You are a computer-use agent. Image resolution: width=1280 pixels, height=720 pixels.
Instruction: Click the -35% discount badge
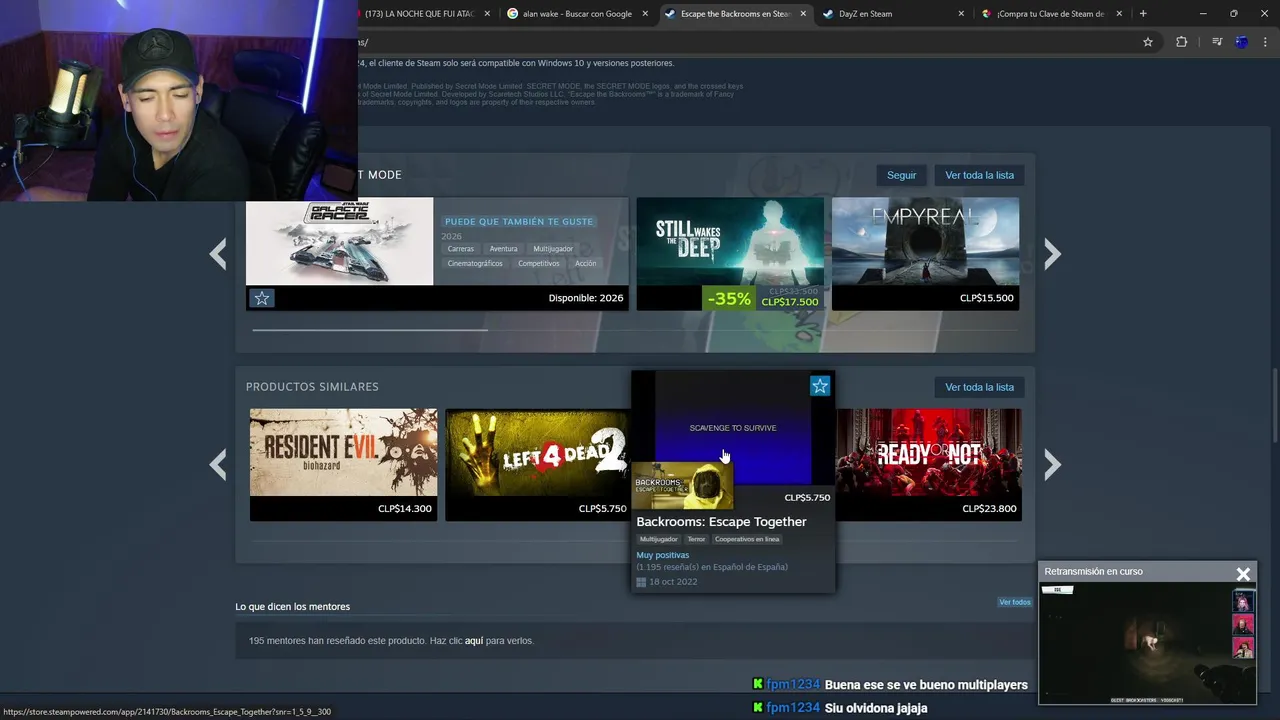729,298
